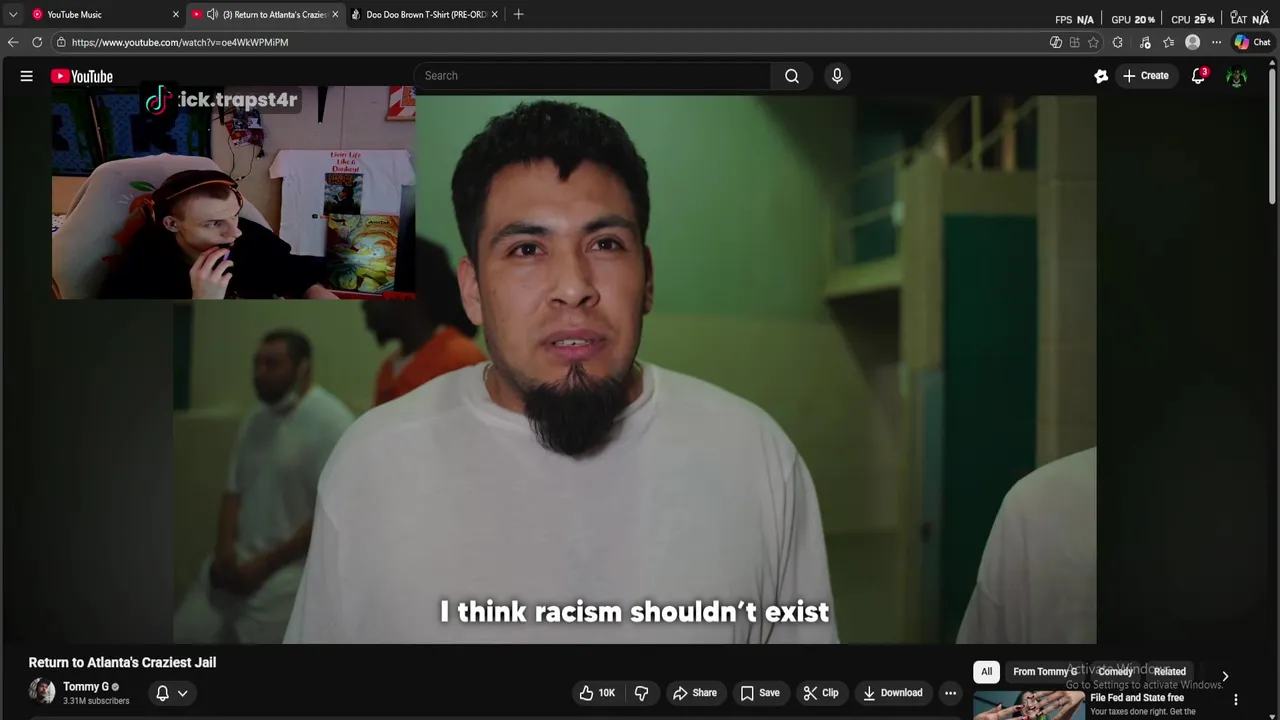Open the YouTube notifications bell
The width and height of the screenshot is (1280, 720).
(1198, 76)
